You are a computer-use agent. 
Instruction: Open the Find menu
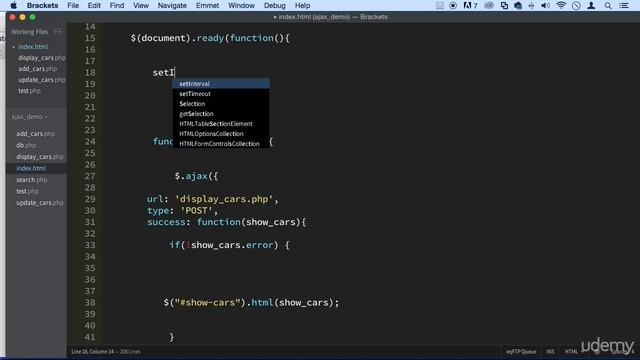(x=117, y=5)
